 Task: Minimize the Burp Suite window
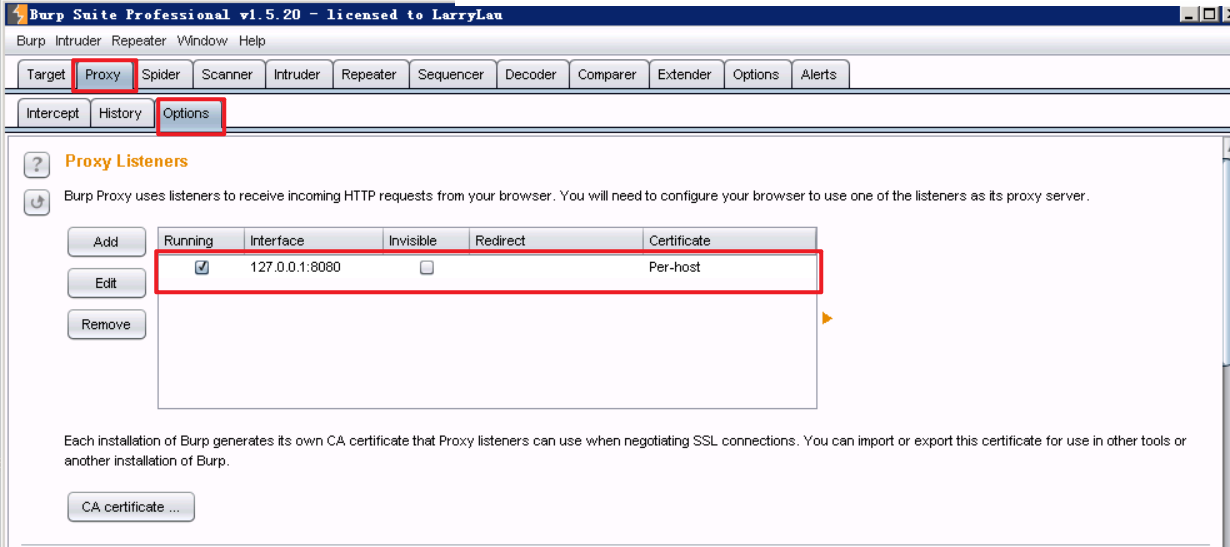1189,14
